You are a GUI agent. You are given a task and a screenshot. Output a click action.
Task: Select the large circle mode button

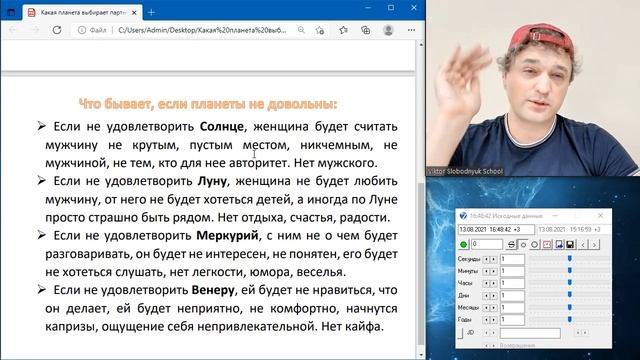click(x=534, y=244)
